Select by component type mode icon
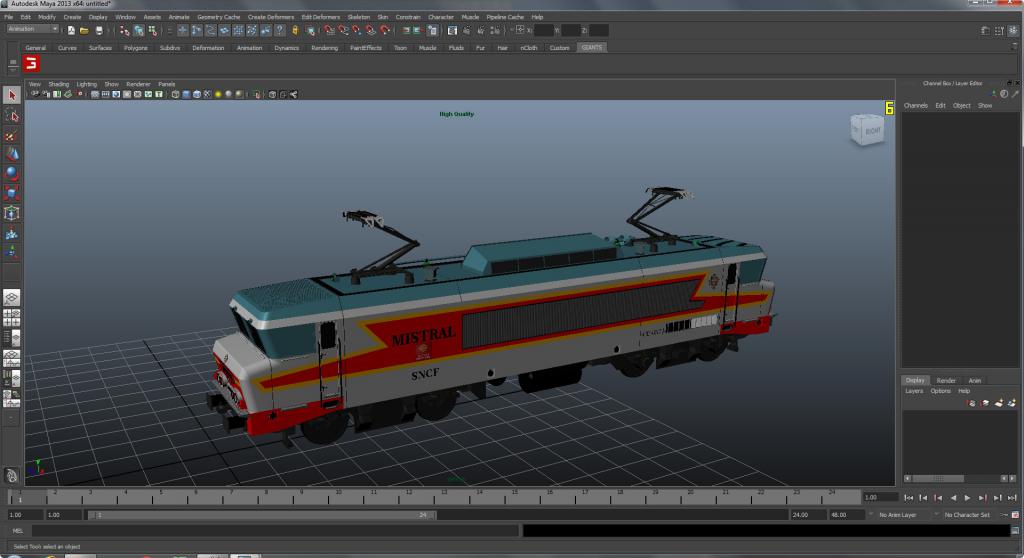Viewport: 1024px width, 558px height. [153, 30]
